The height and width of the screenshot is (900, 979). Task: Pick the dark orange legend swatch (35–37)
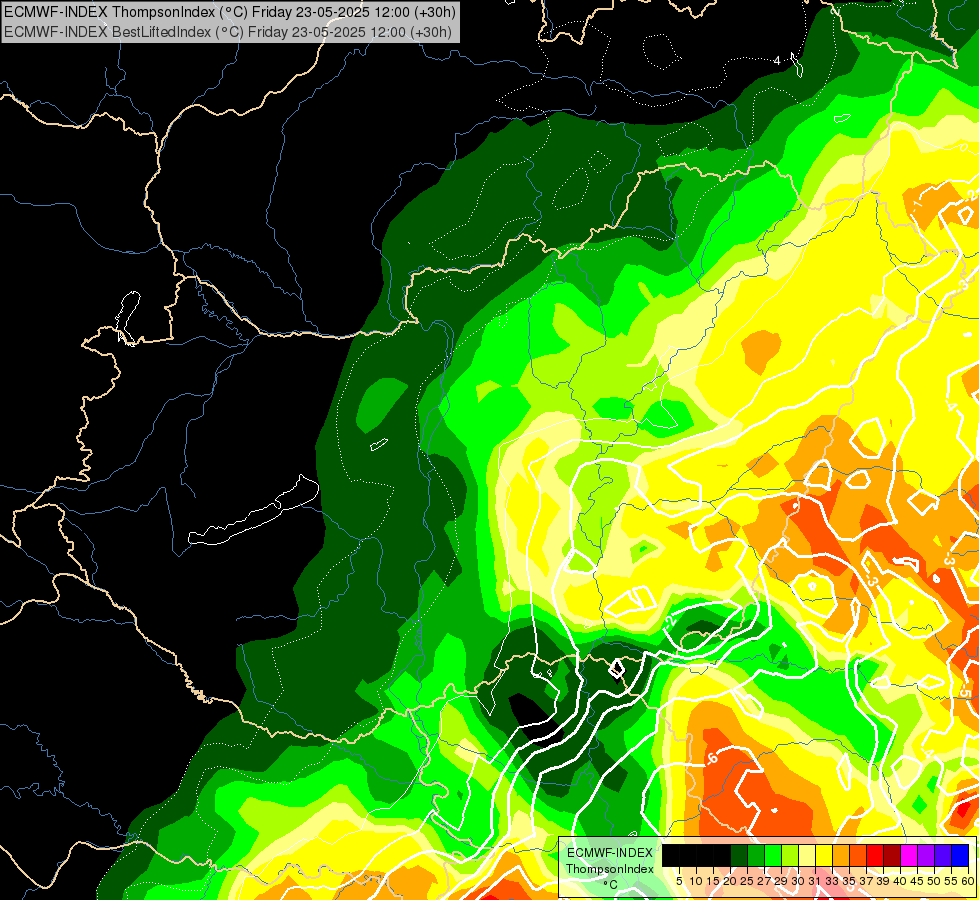pos(858,855)
